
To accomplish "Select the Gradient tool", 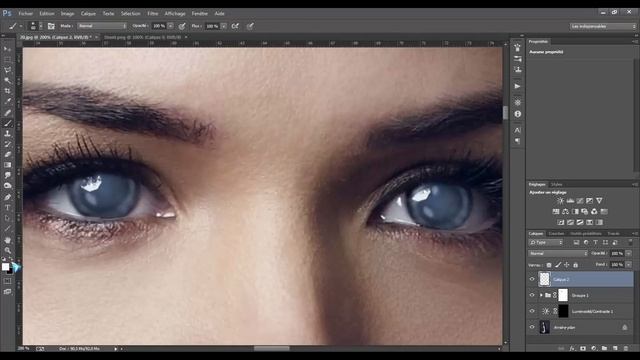I will tap(7, 165).
